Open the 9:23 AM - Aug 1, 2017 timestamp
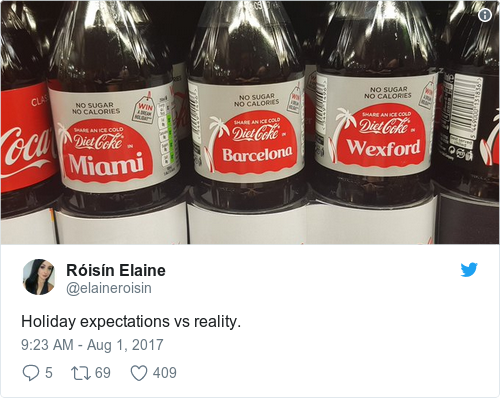 tap(92, 345)
